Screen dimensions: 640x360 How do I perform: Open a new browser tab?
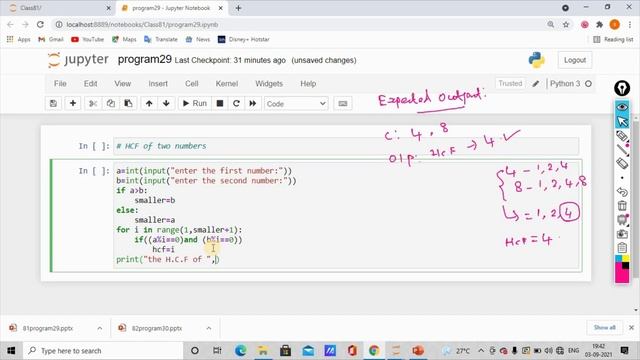(238, 8)
